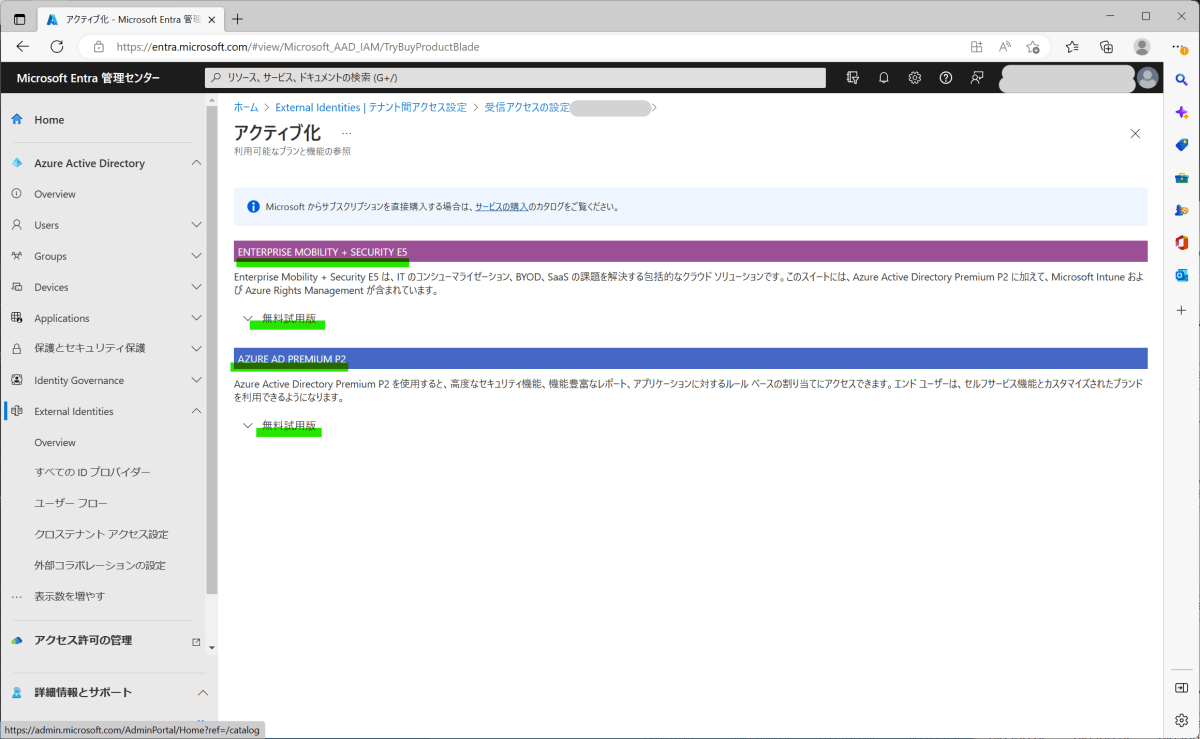Click the ホーム breadcrumb link
Image resolution: width=1200 pixels, height=739 pixels.
pos(246,107)
